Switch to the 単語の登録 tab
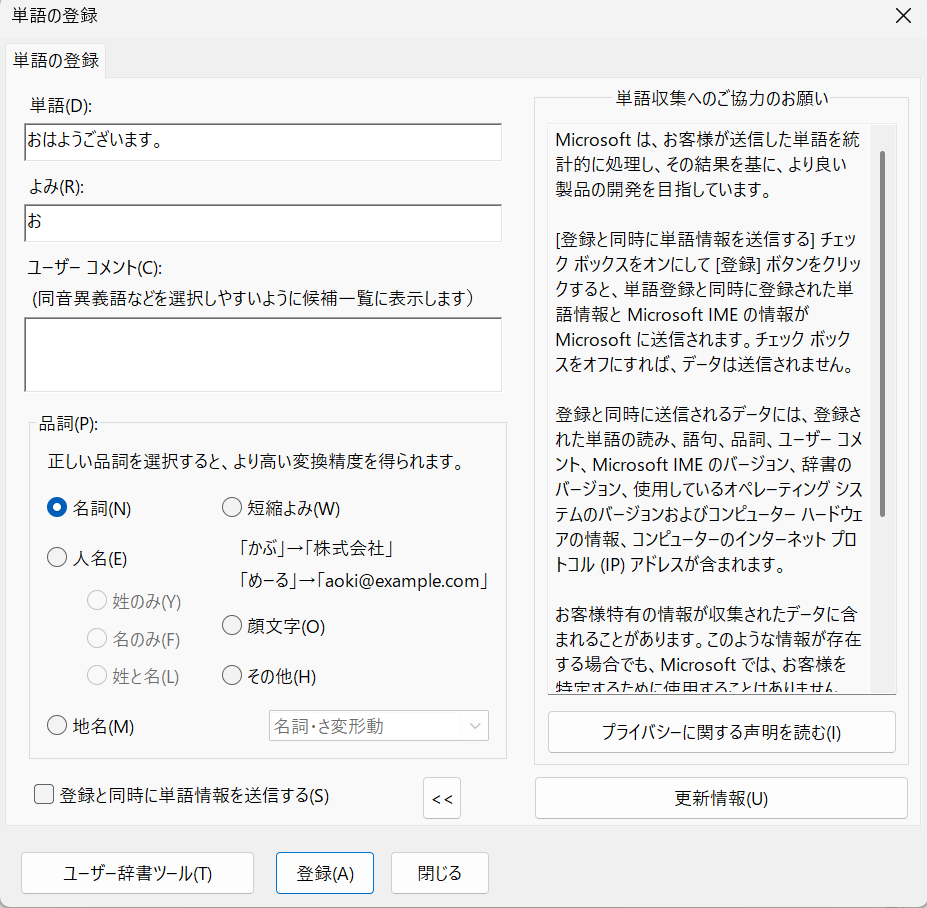Image resolution: width=927 pixels, height=908 pixels. coord(56,60)
